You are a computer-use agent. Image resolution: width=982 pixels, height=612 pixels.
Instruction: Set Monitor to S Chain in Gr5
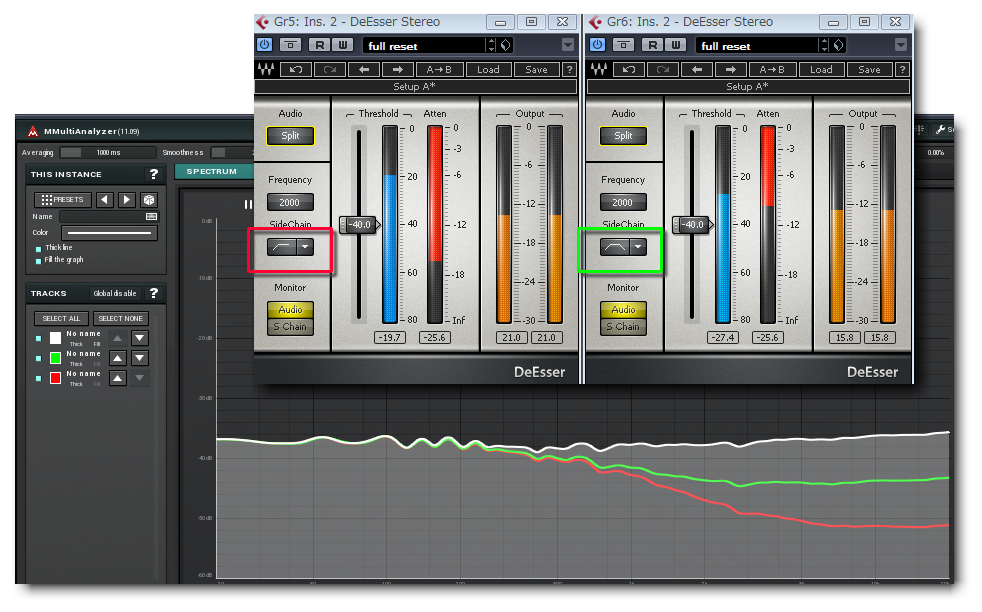point(290,327)
